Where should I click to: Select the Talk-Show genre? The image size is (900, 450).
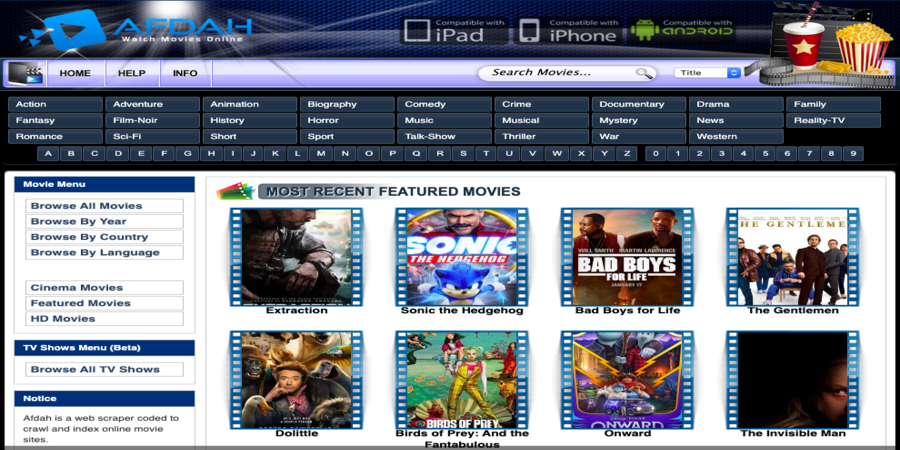tap(444, 137)
